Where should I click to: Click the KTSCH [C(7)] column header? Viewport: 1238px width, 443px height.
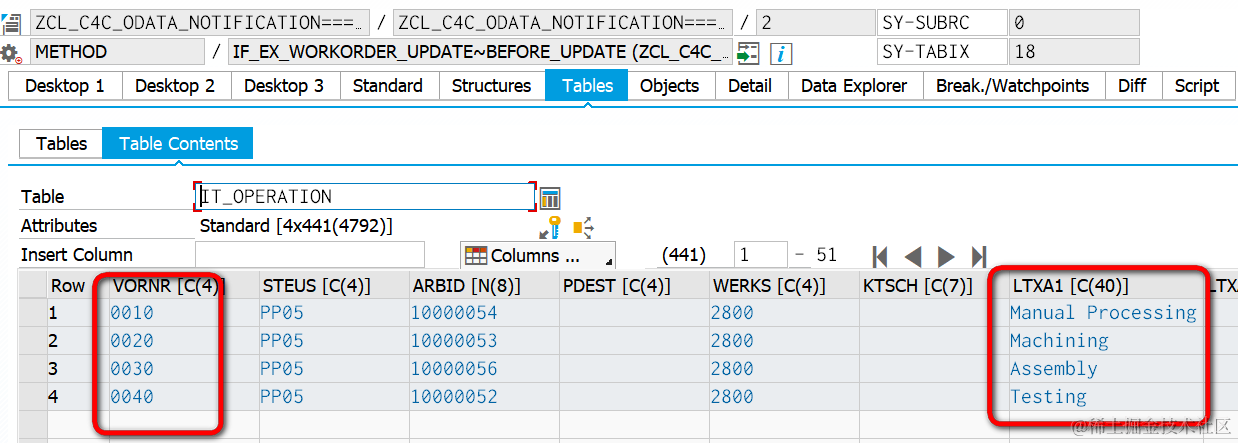pos(934,286)
